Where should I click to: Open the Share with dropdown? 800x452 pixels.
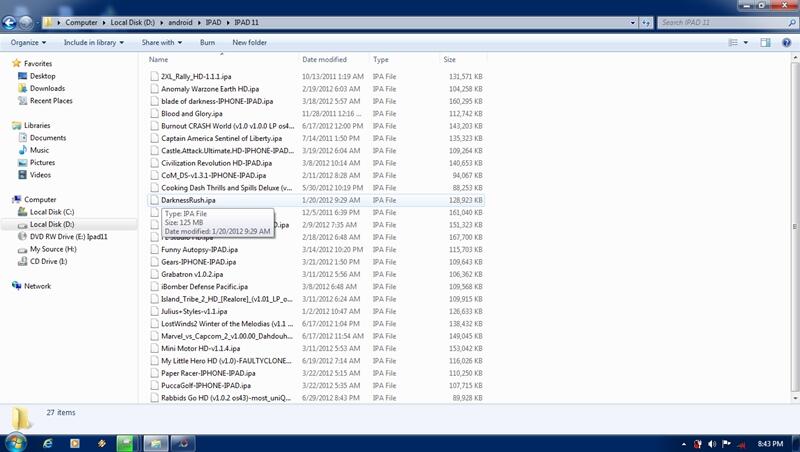pyautogui.click(x=162, y=42)
